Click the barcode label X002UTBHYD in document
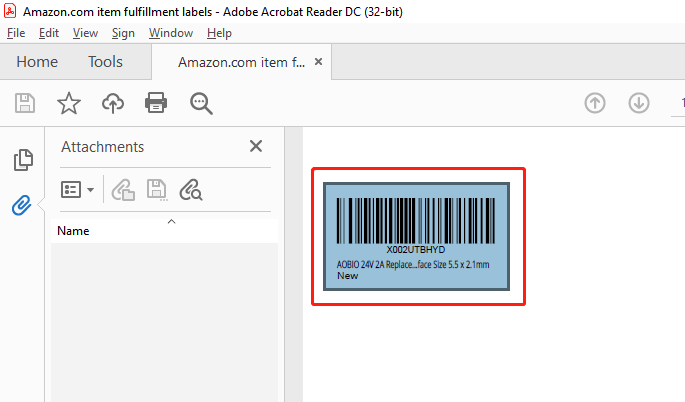The image size is (685, 402). click(416, 250)
